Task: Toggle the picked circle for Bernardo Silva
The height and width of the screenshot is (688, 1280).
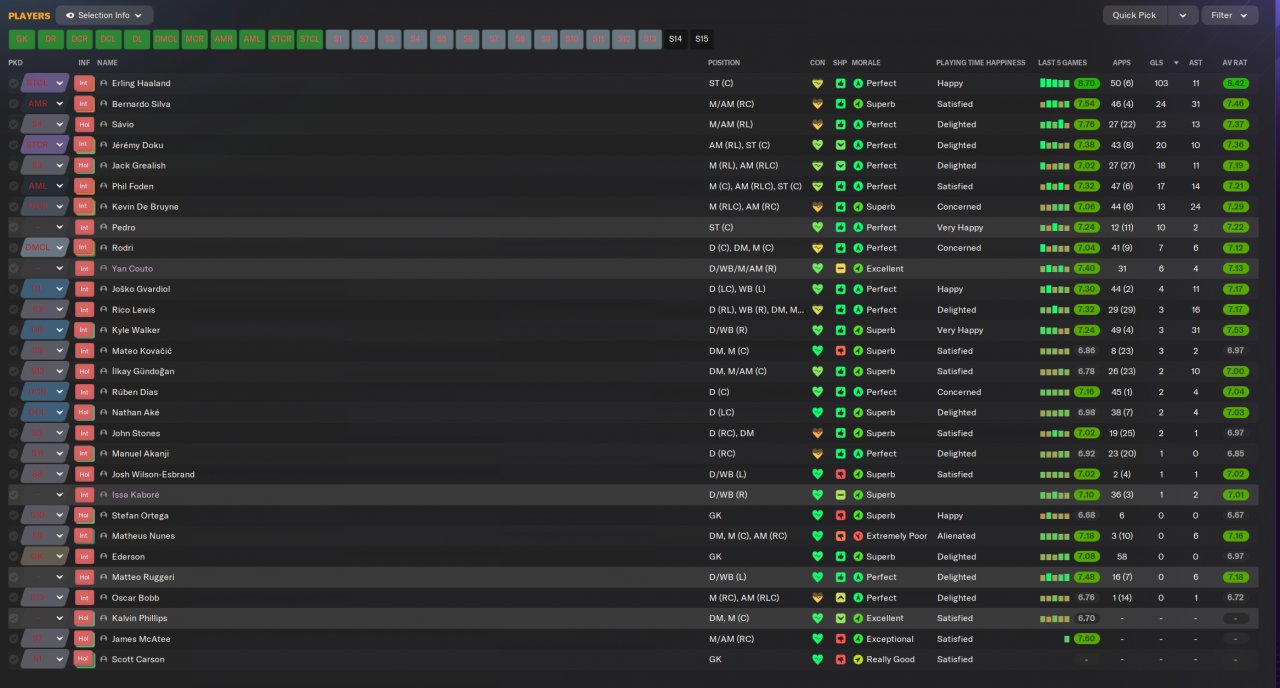Action: (x=14, y=104)
